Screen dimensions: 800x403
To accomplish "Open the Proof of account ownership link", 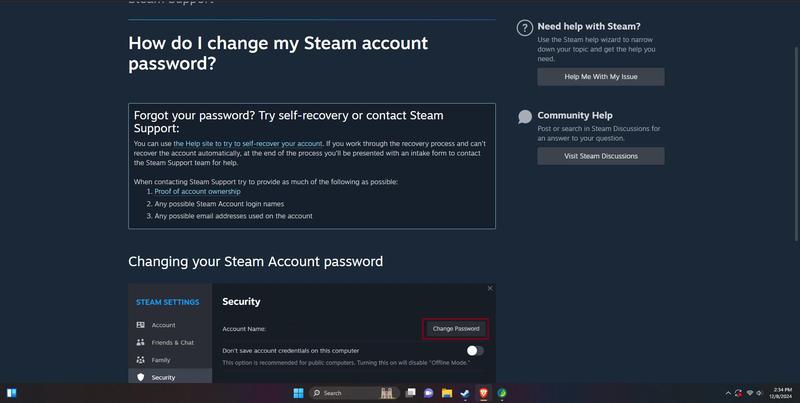I will (197, 191).
